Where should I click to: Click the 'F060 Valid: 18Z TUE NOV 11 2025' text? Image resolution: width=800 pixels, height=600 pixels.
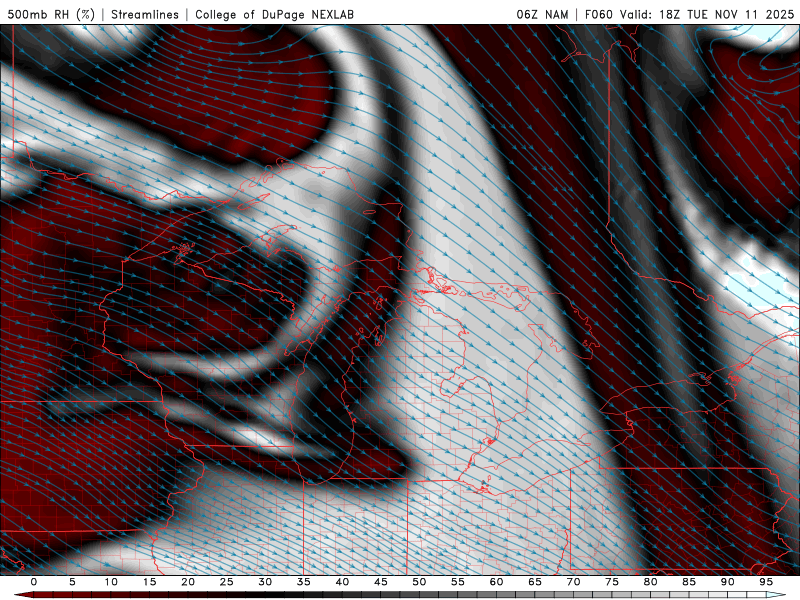pos(689,14)
